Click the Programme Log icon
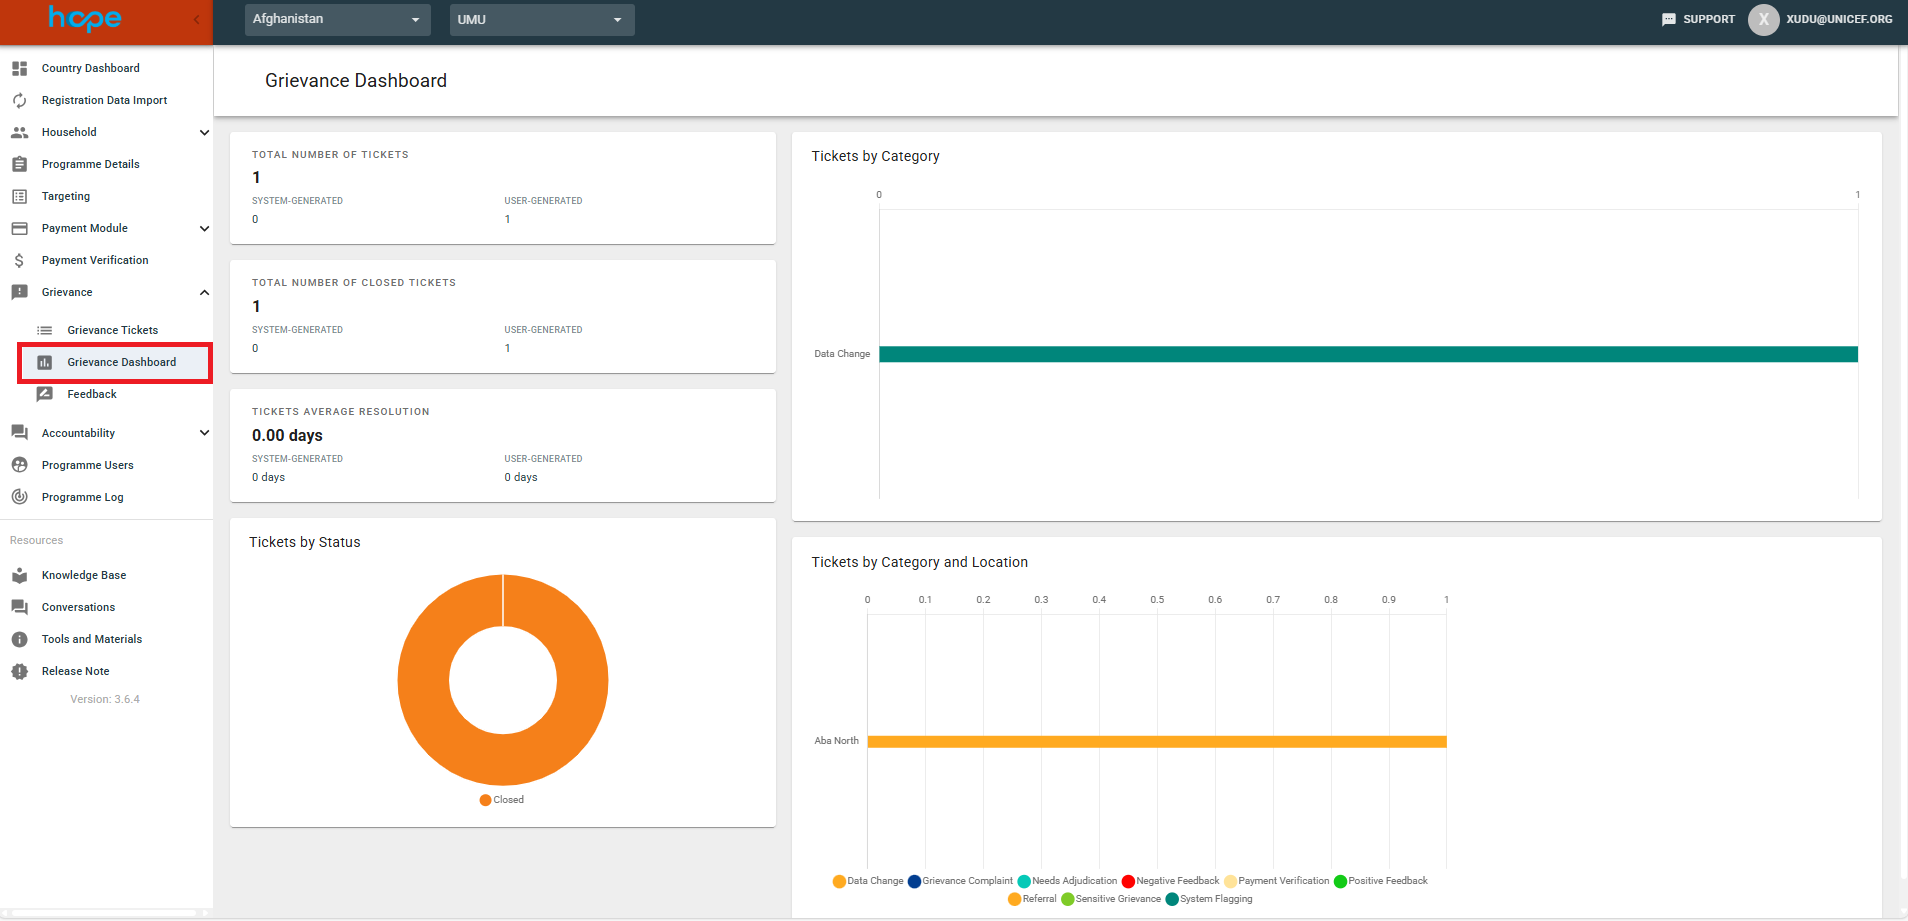Viewport: 1908px width, 921px height. tap(19, 497)
